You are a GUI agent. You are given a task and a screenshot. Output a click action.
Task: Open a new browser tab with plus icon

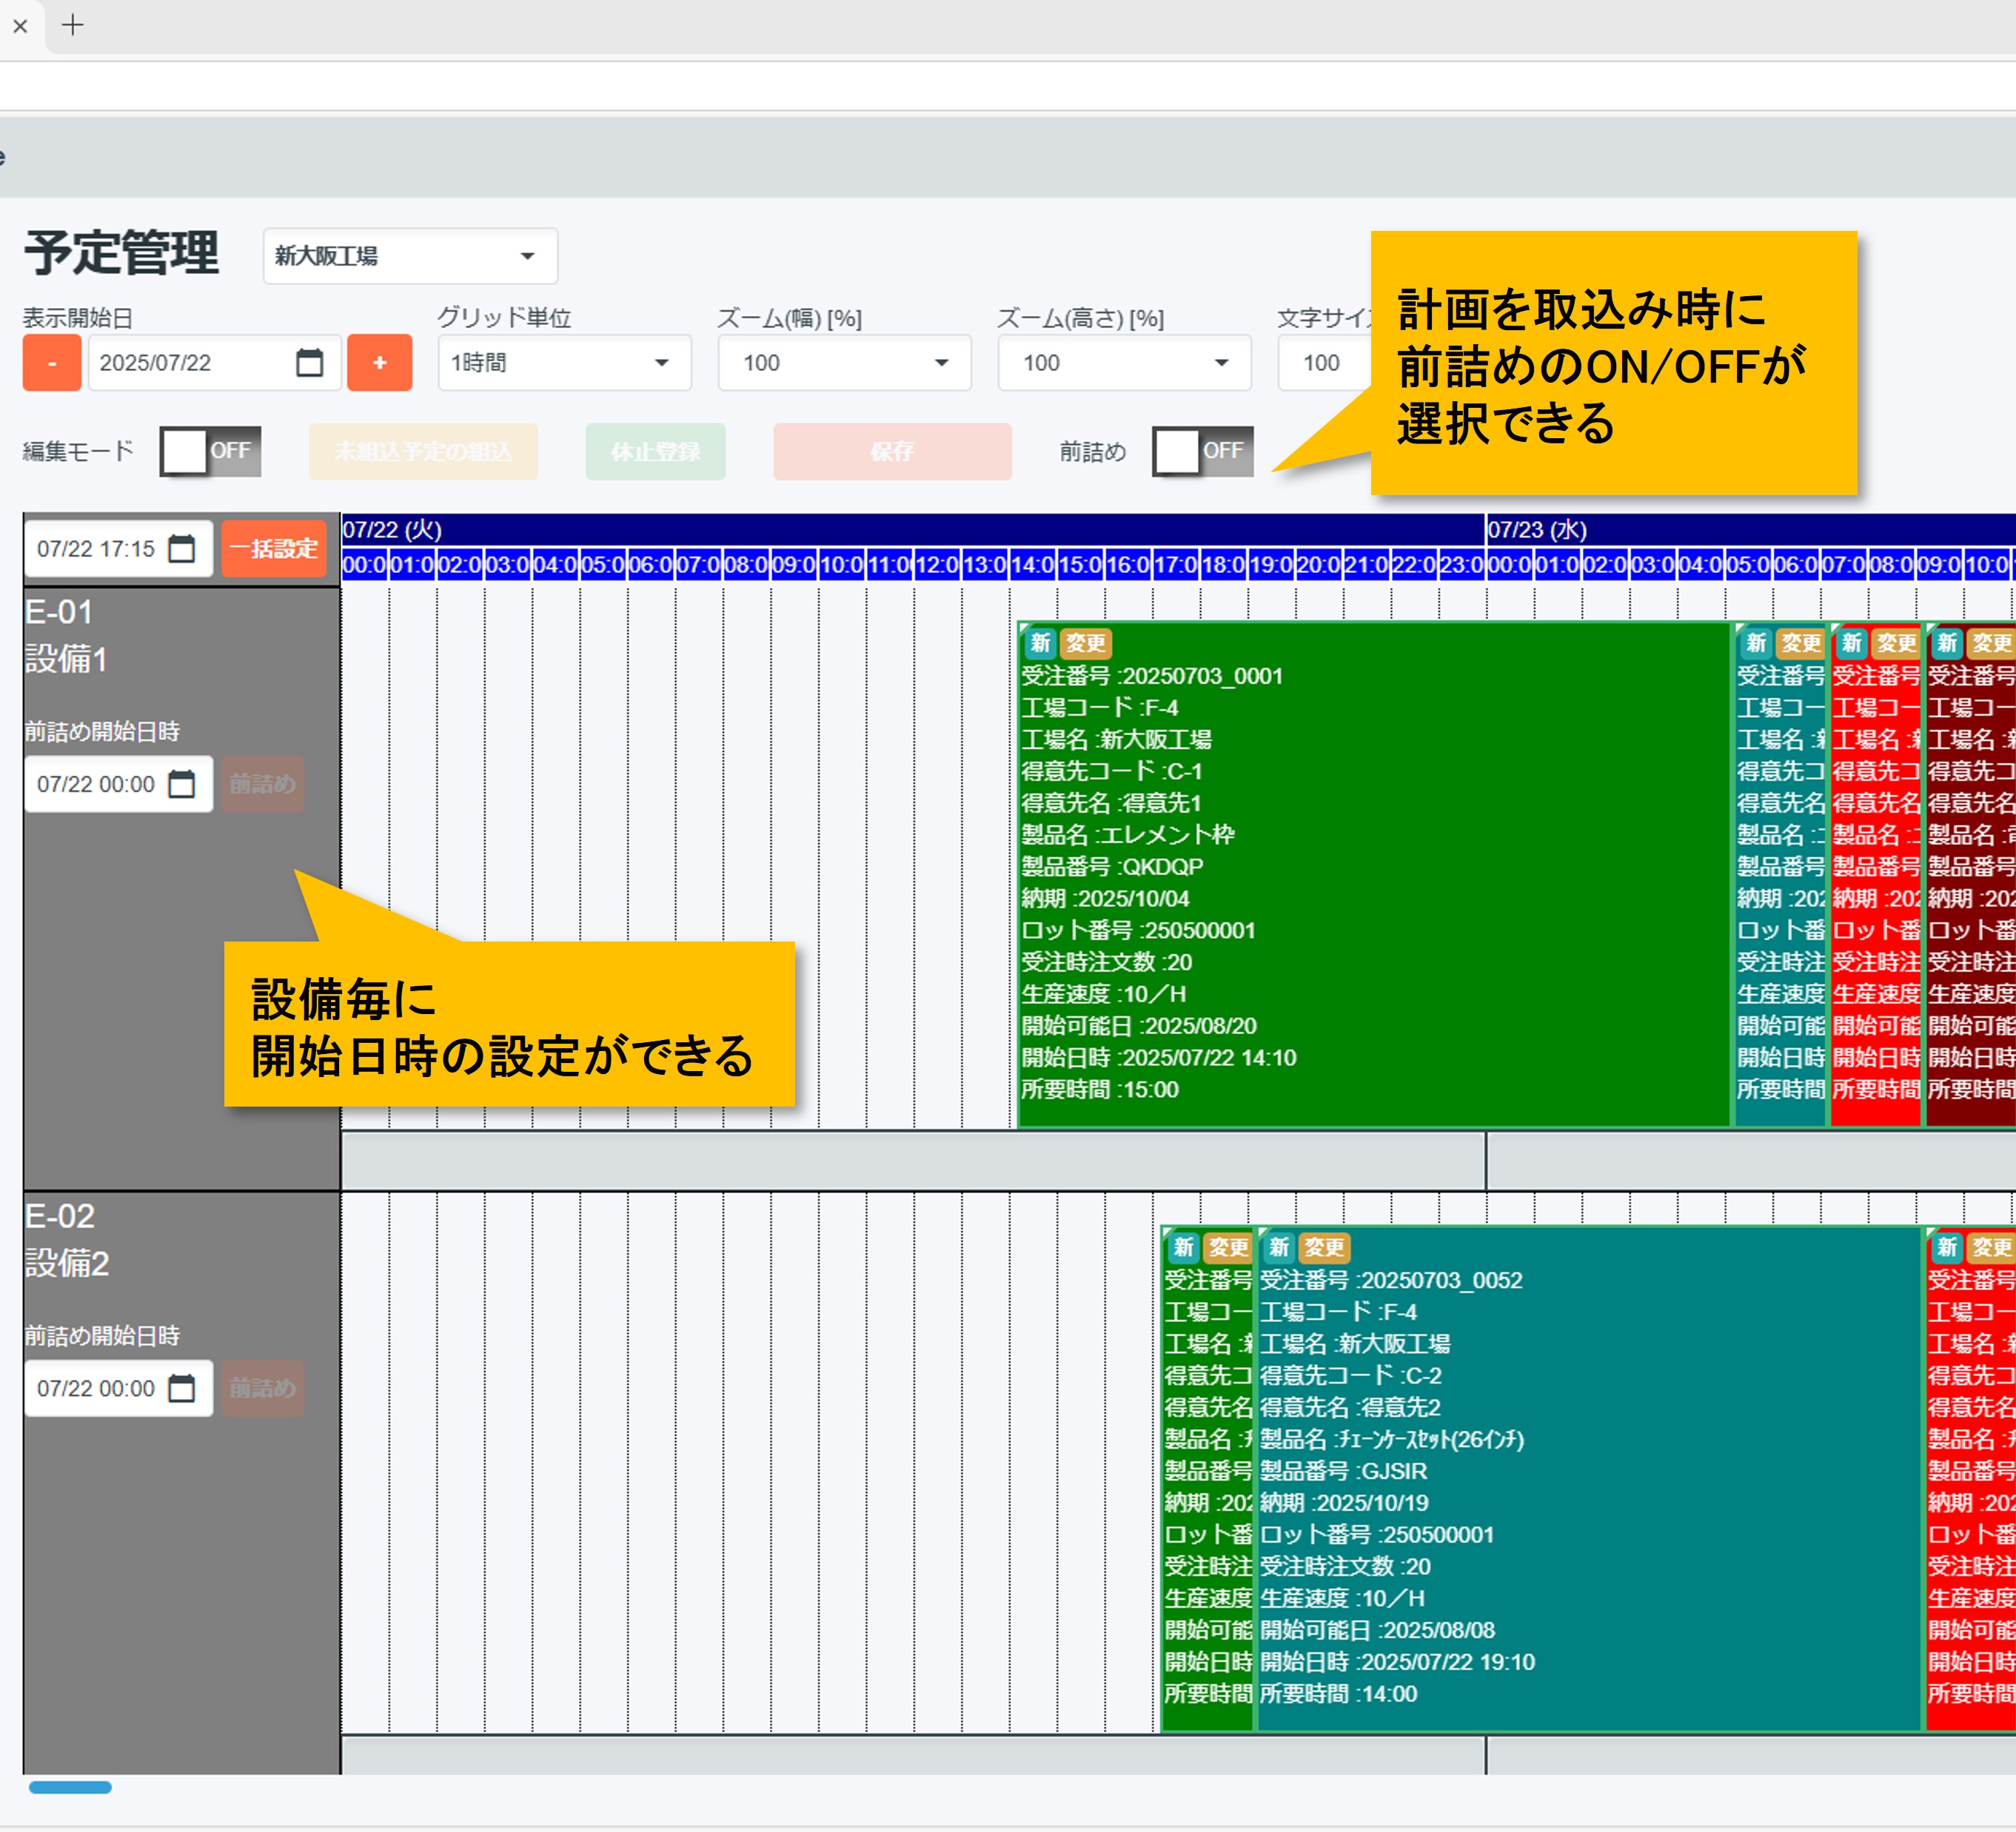tap(73, 25)
